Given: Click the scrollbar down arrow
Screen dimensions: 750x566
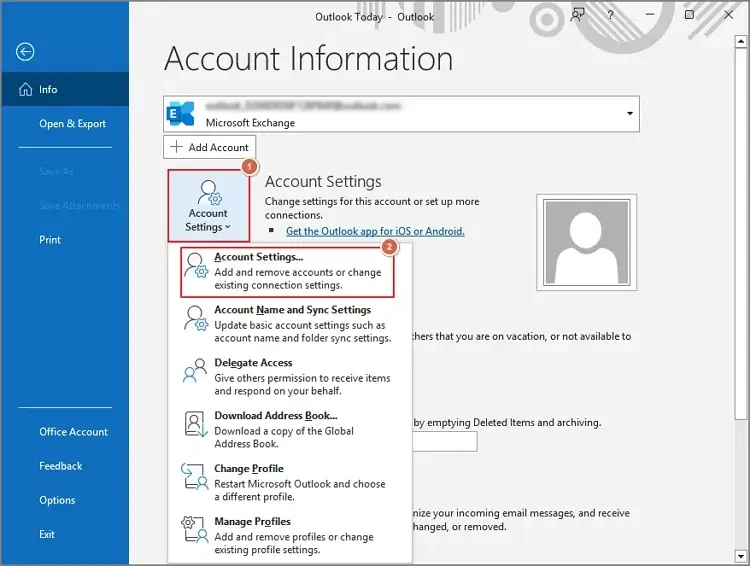Looking at the screenshot, I should tap(740, 556).
